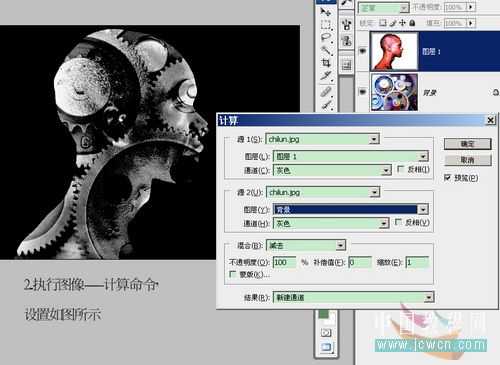Toggle the 反相(I) checkbox for source 1
Image resolution: width=500 pixels, height=365 pixels.
400,169
